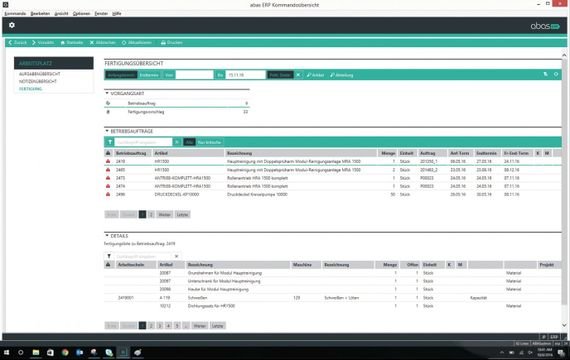Click the red warning icon of order 2465

pos(108,169)
